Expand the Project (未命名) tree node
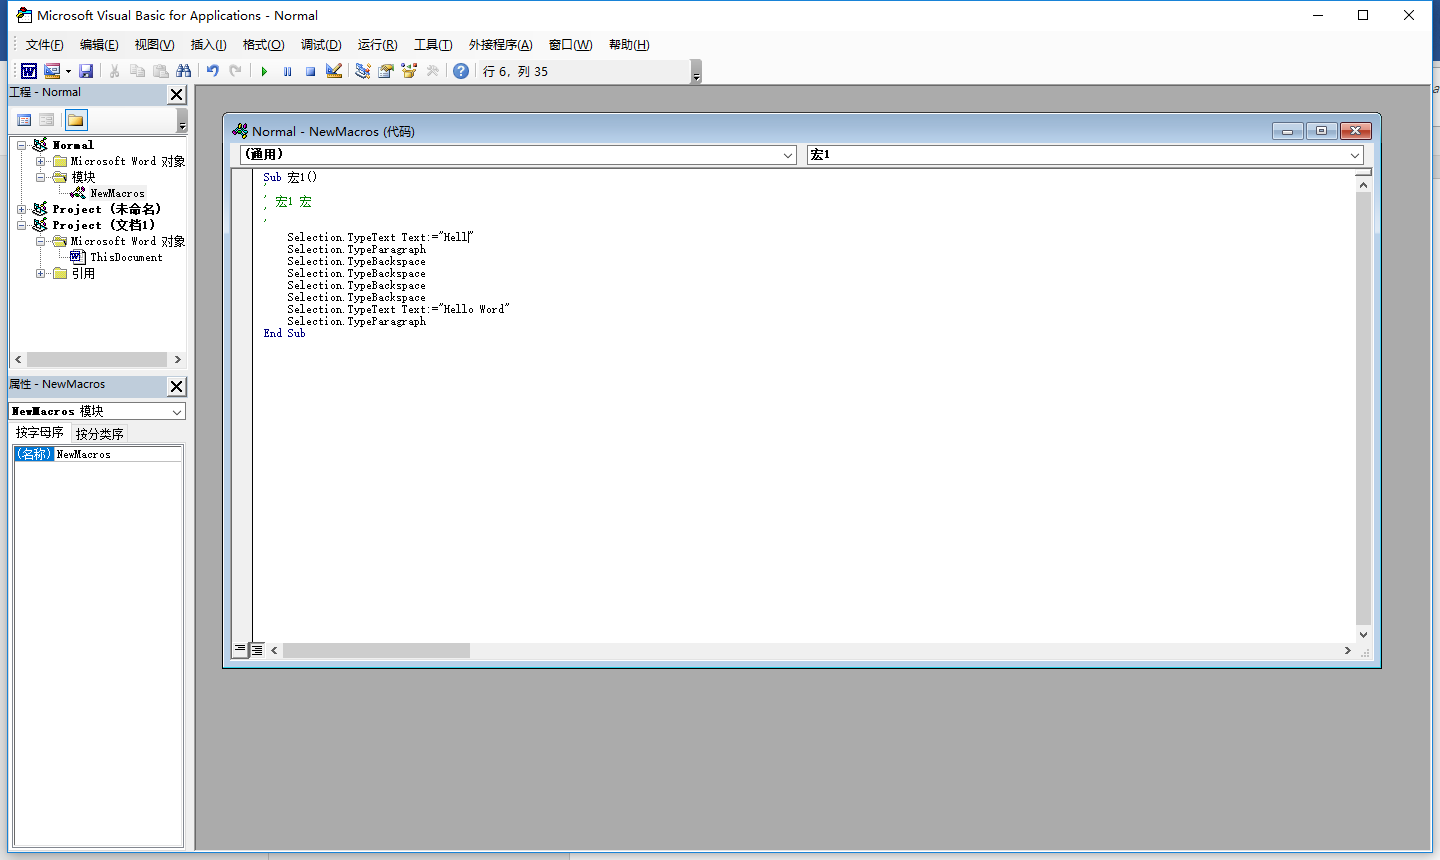Screen dimensions: 1440x860 coord(22,209)
